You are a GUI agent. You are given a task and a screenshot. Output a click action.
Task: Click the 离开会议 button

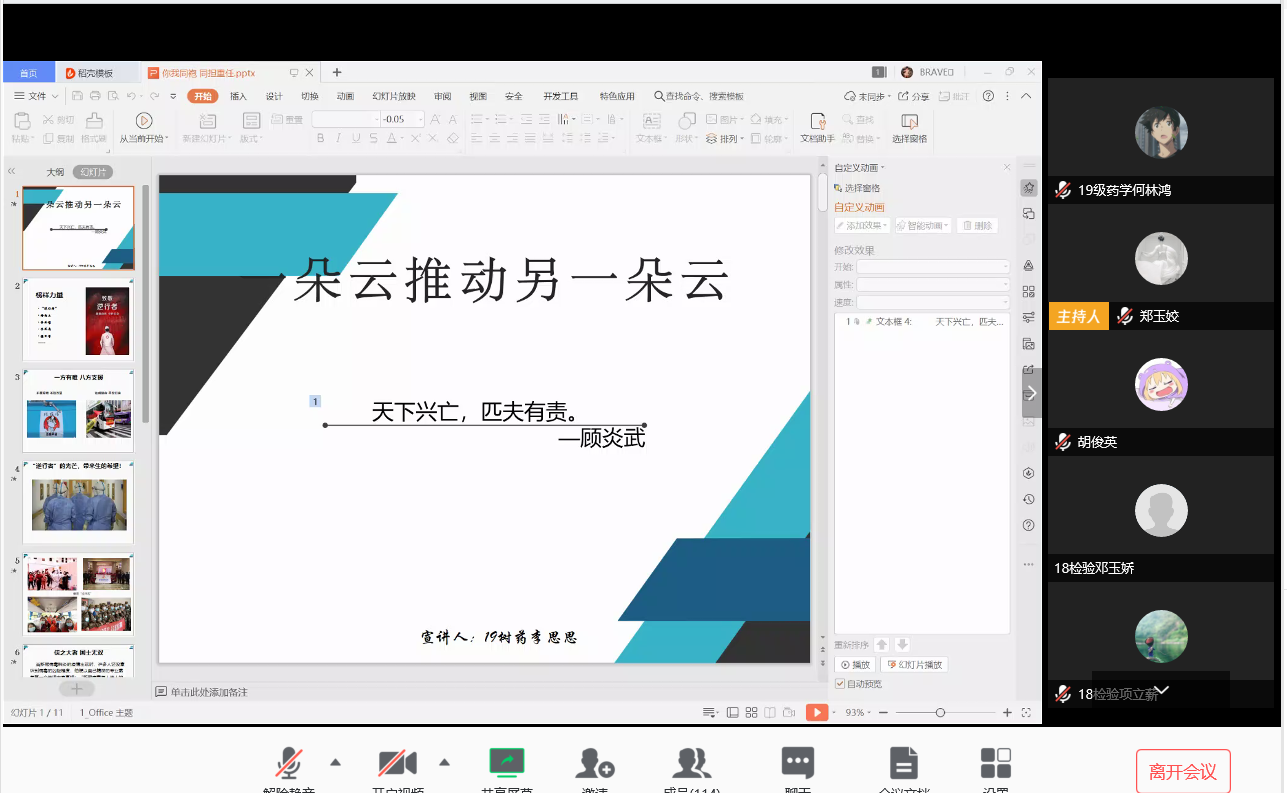1182,771
